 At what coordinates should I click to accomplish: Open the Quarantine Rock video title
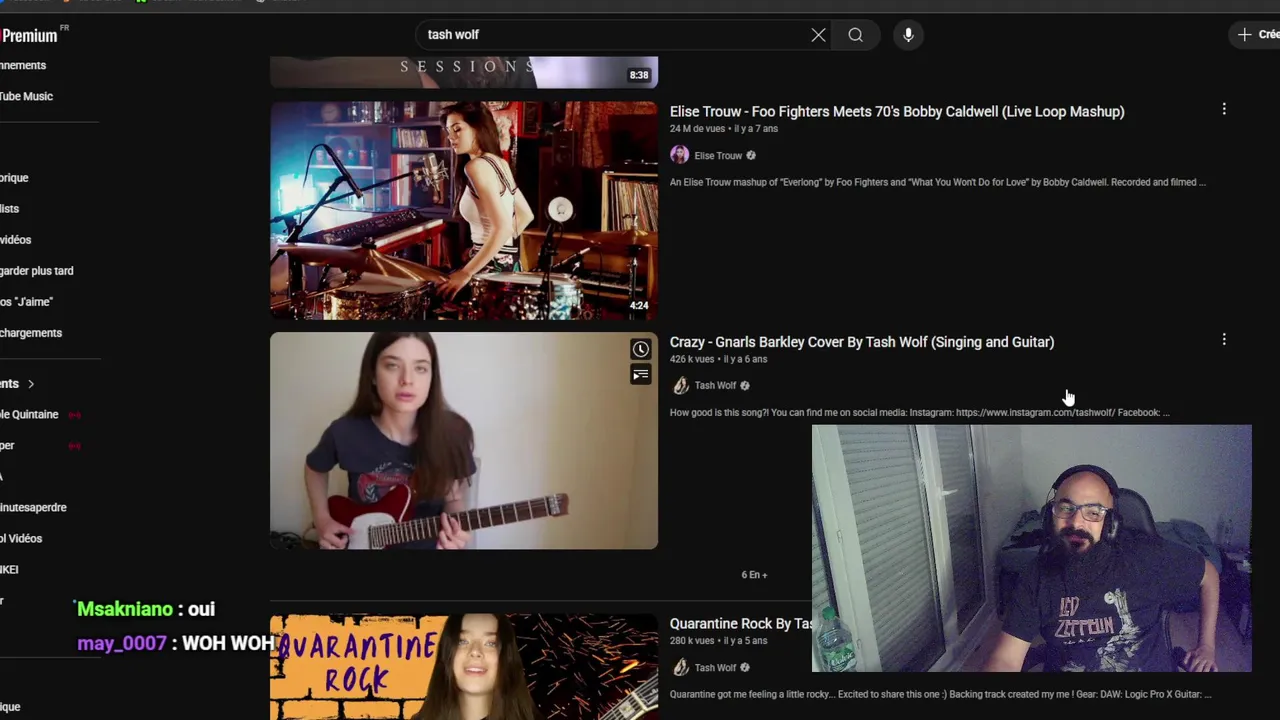point(741,624)
